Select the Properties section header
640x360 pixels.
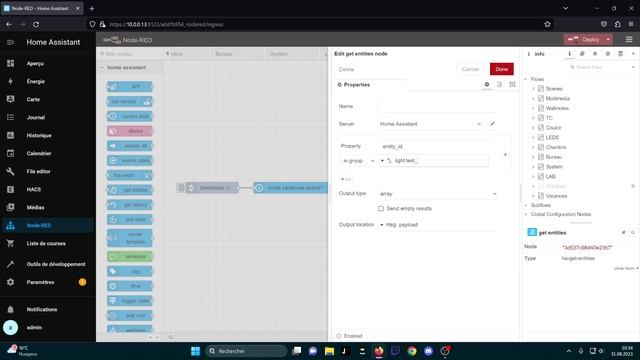point(353,85)
